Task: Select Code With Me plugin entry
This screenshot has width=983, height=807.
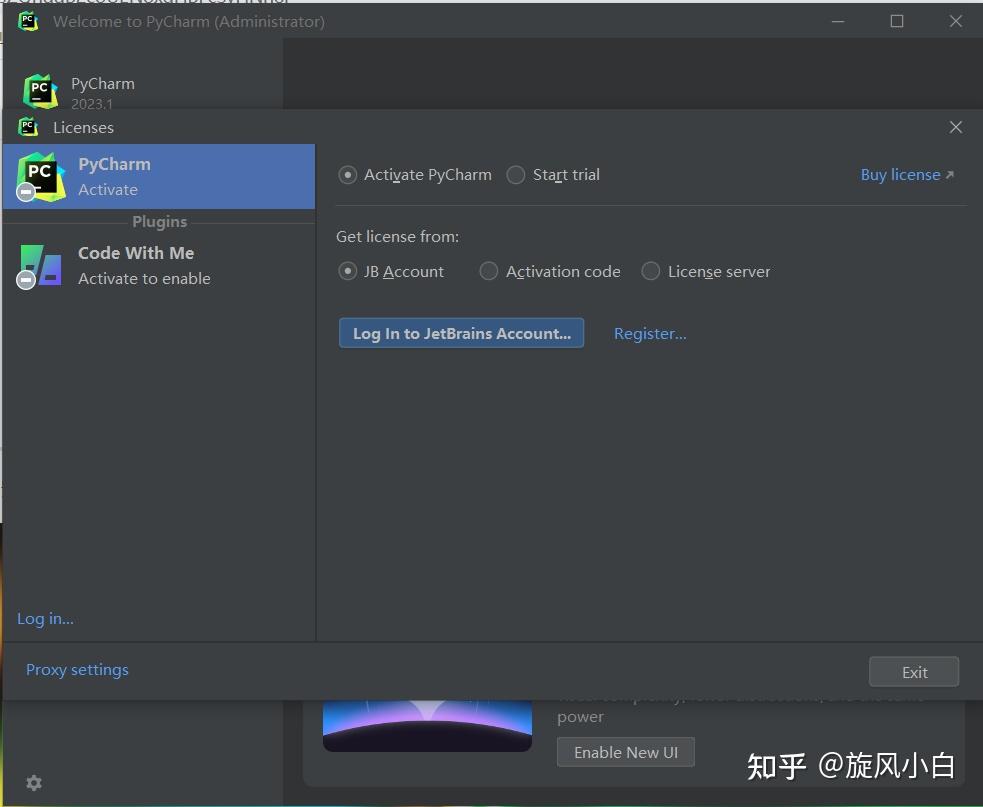Action: click(x=159, y=265)
